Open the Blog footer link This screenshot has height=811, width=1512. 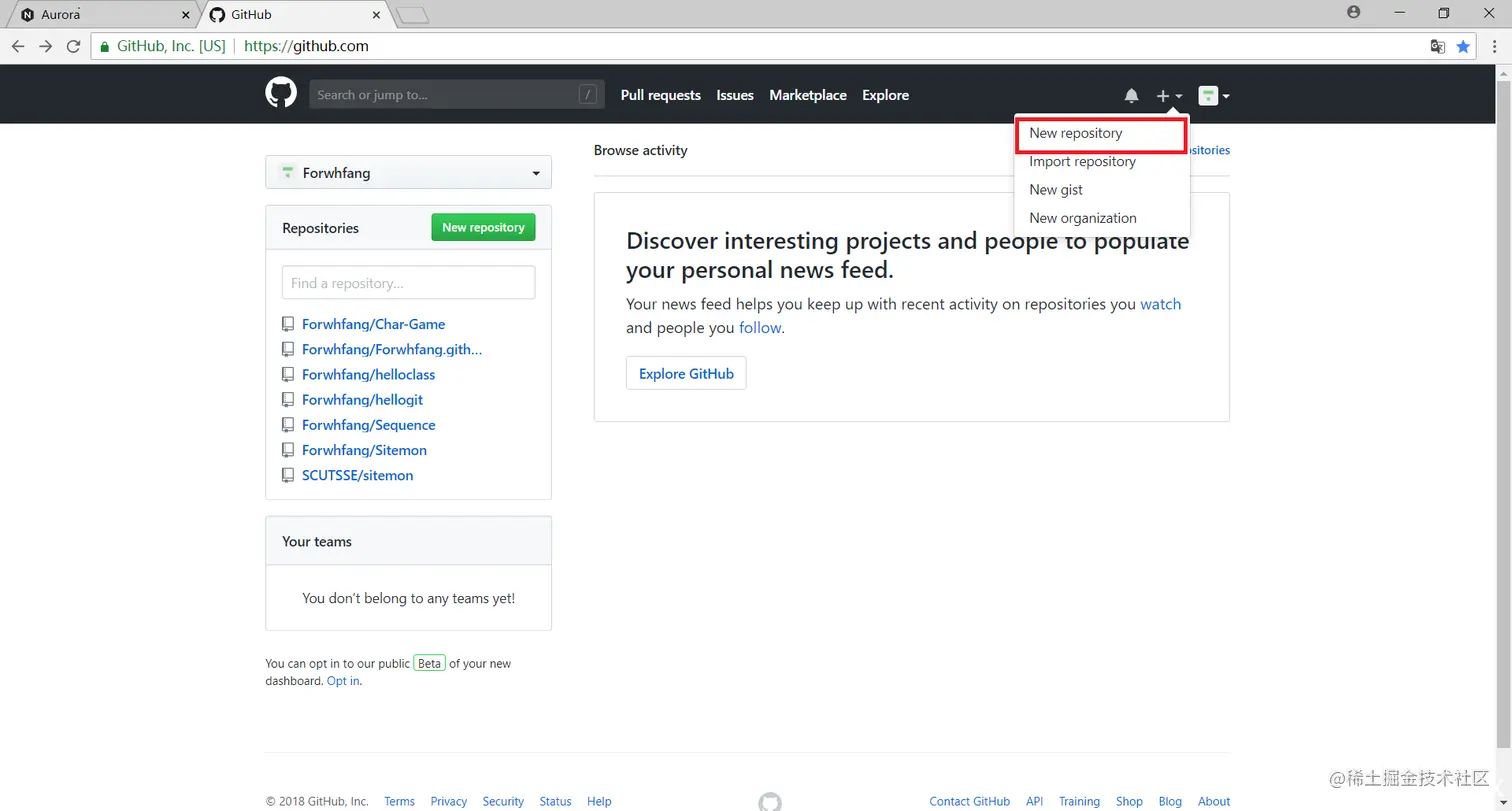pyautogui.click(x=1170, y=801)
